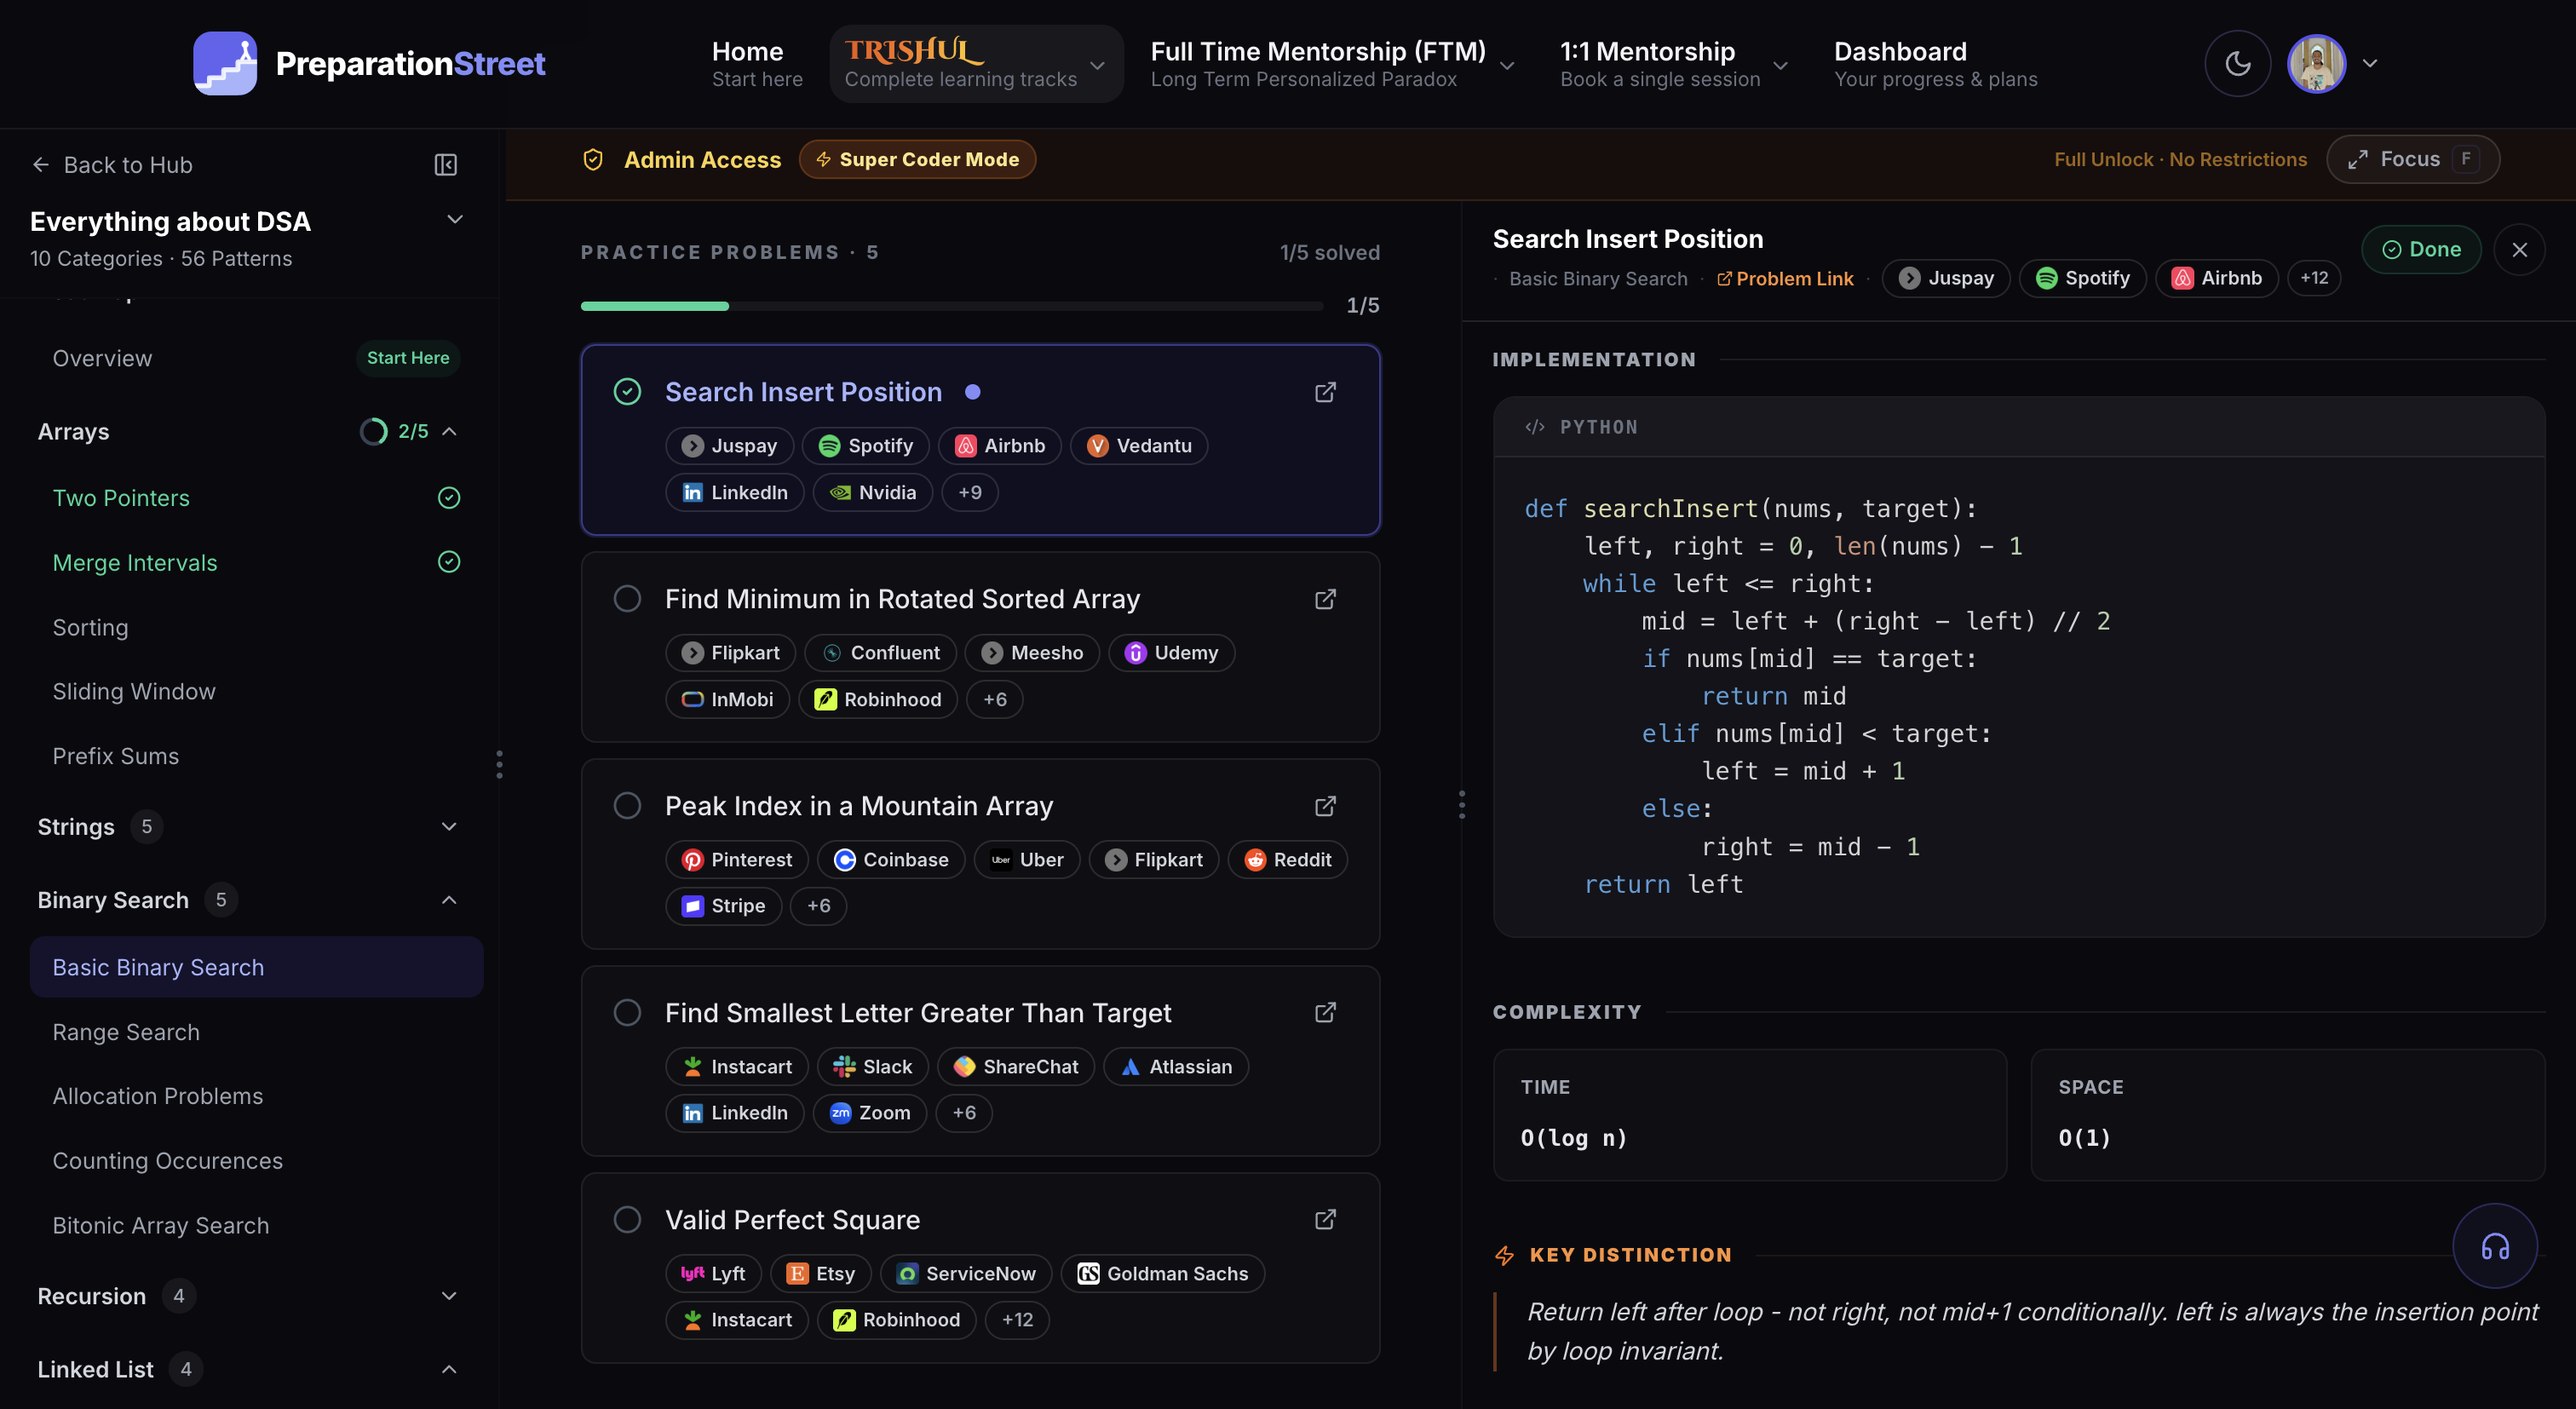Go Back to Hub
The width and height of the screenshot is (2576, 1409).
112,165
